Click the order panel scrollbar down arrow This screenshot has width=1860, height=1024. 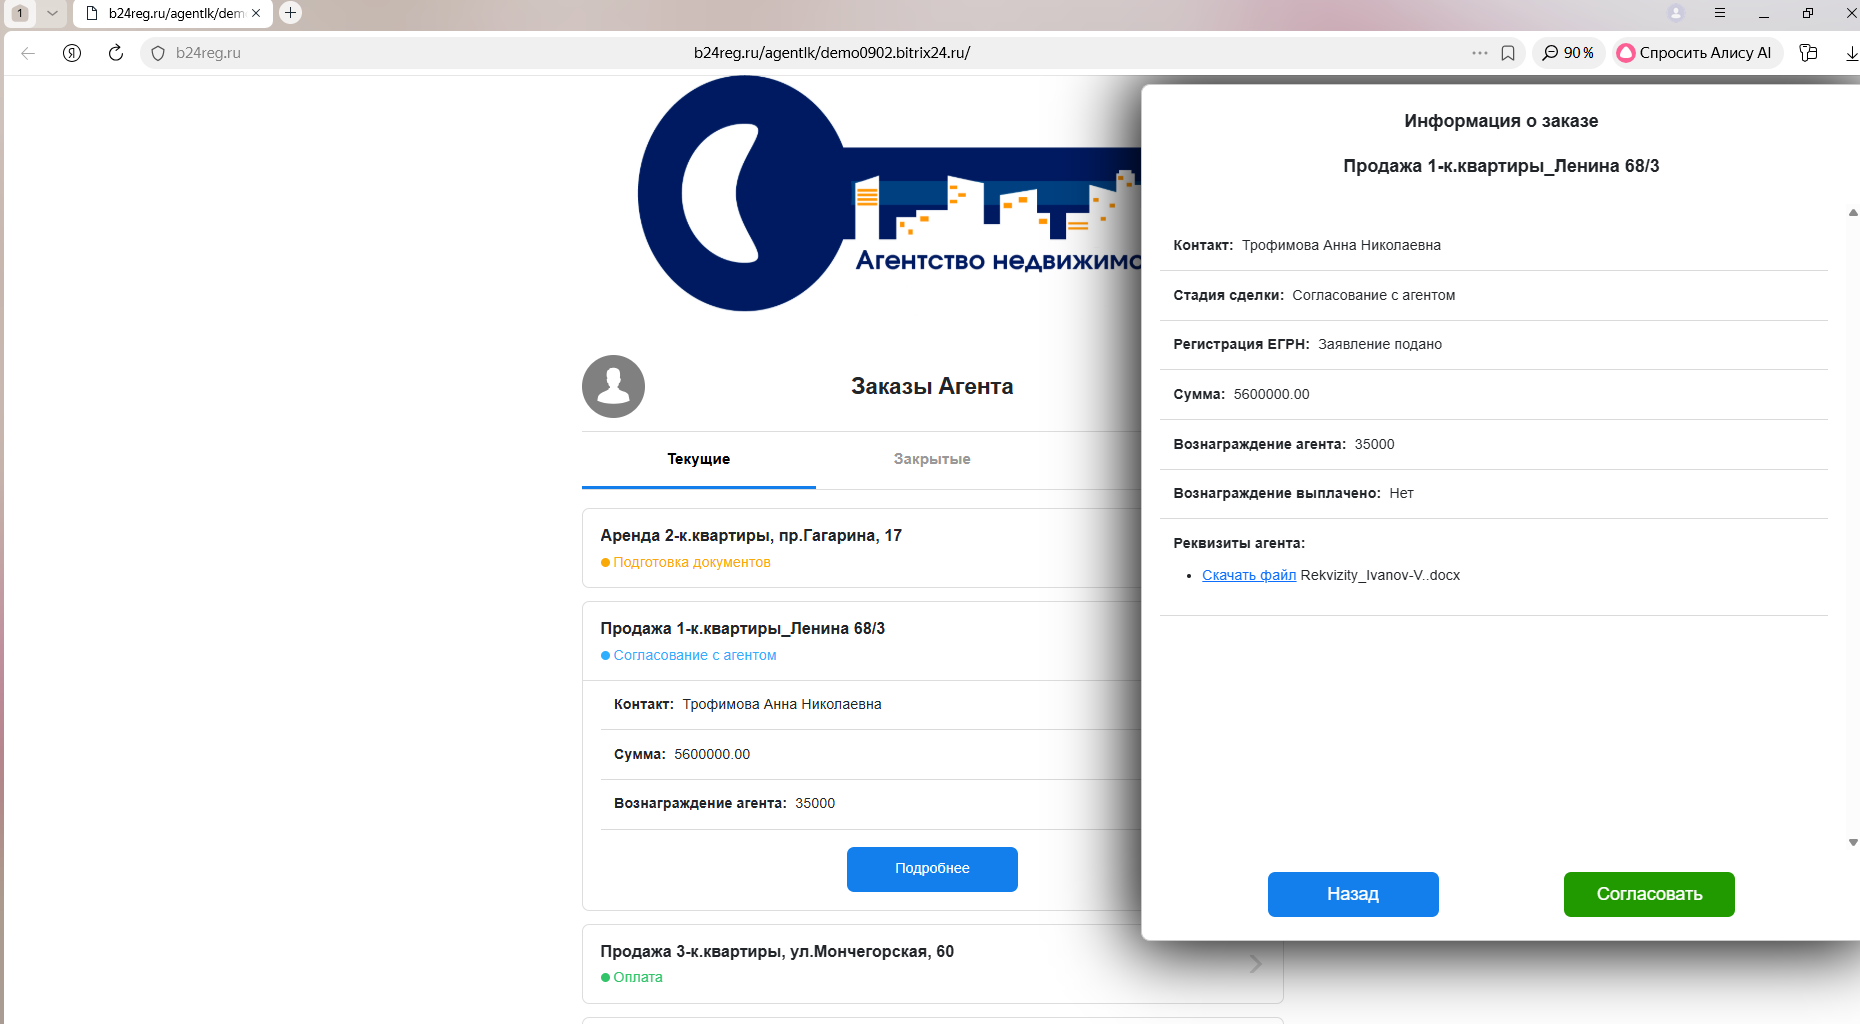[1853, 843]
